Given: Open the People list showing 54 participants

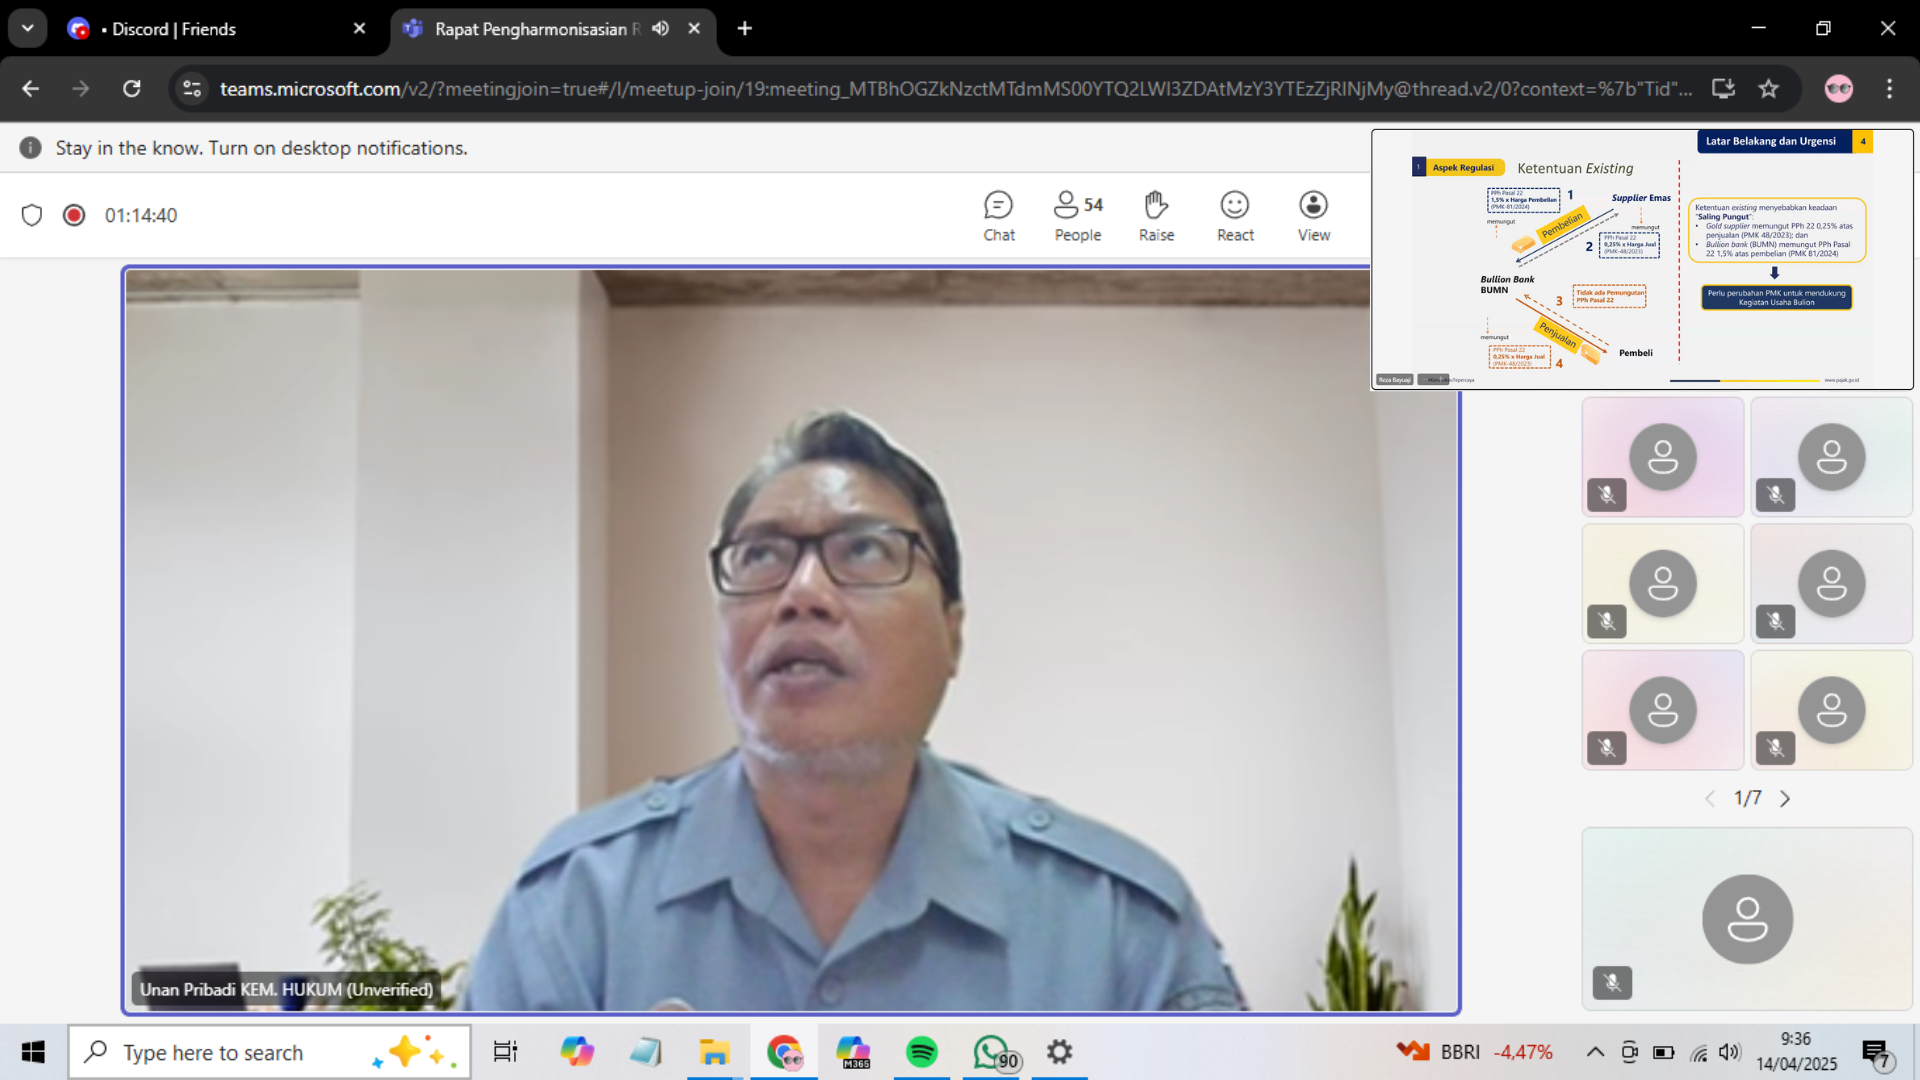Looking at the screenshot, I should (x=1078, y=216).
